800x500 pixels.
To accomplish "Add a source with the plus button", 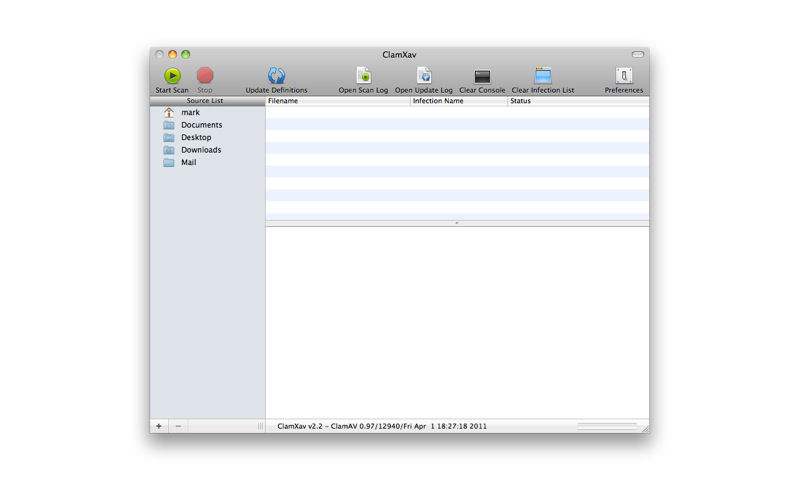I will pos(159,426).
